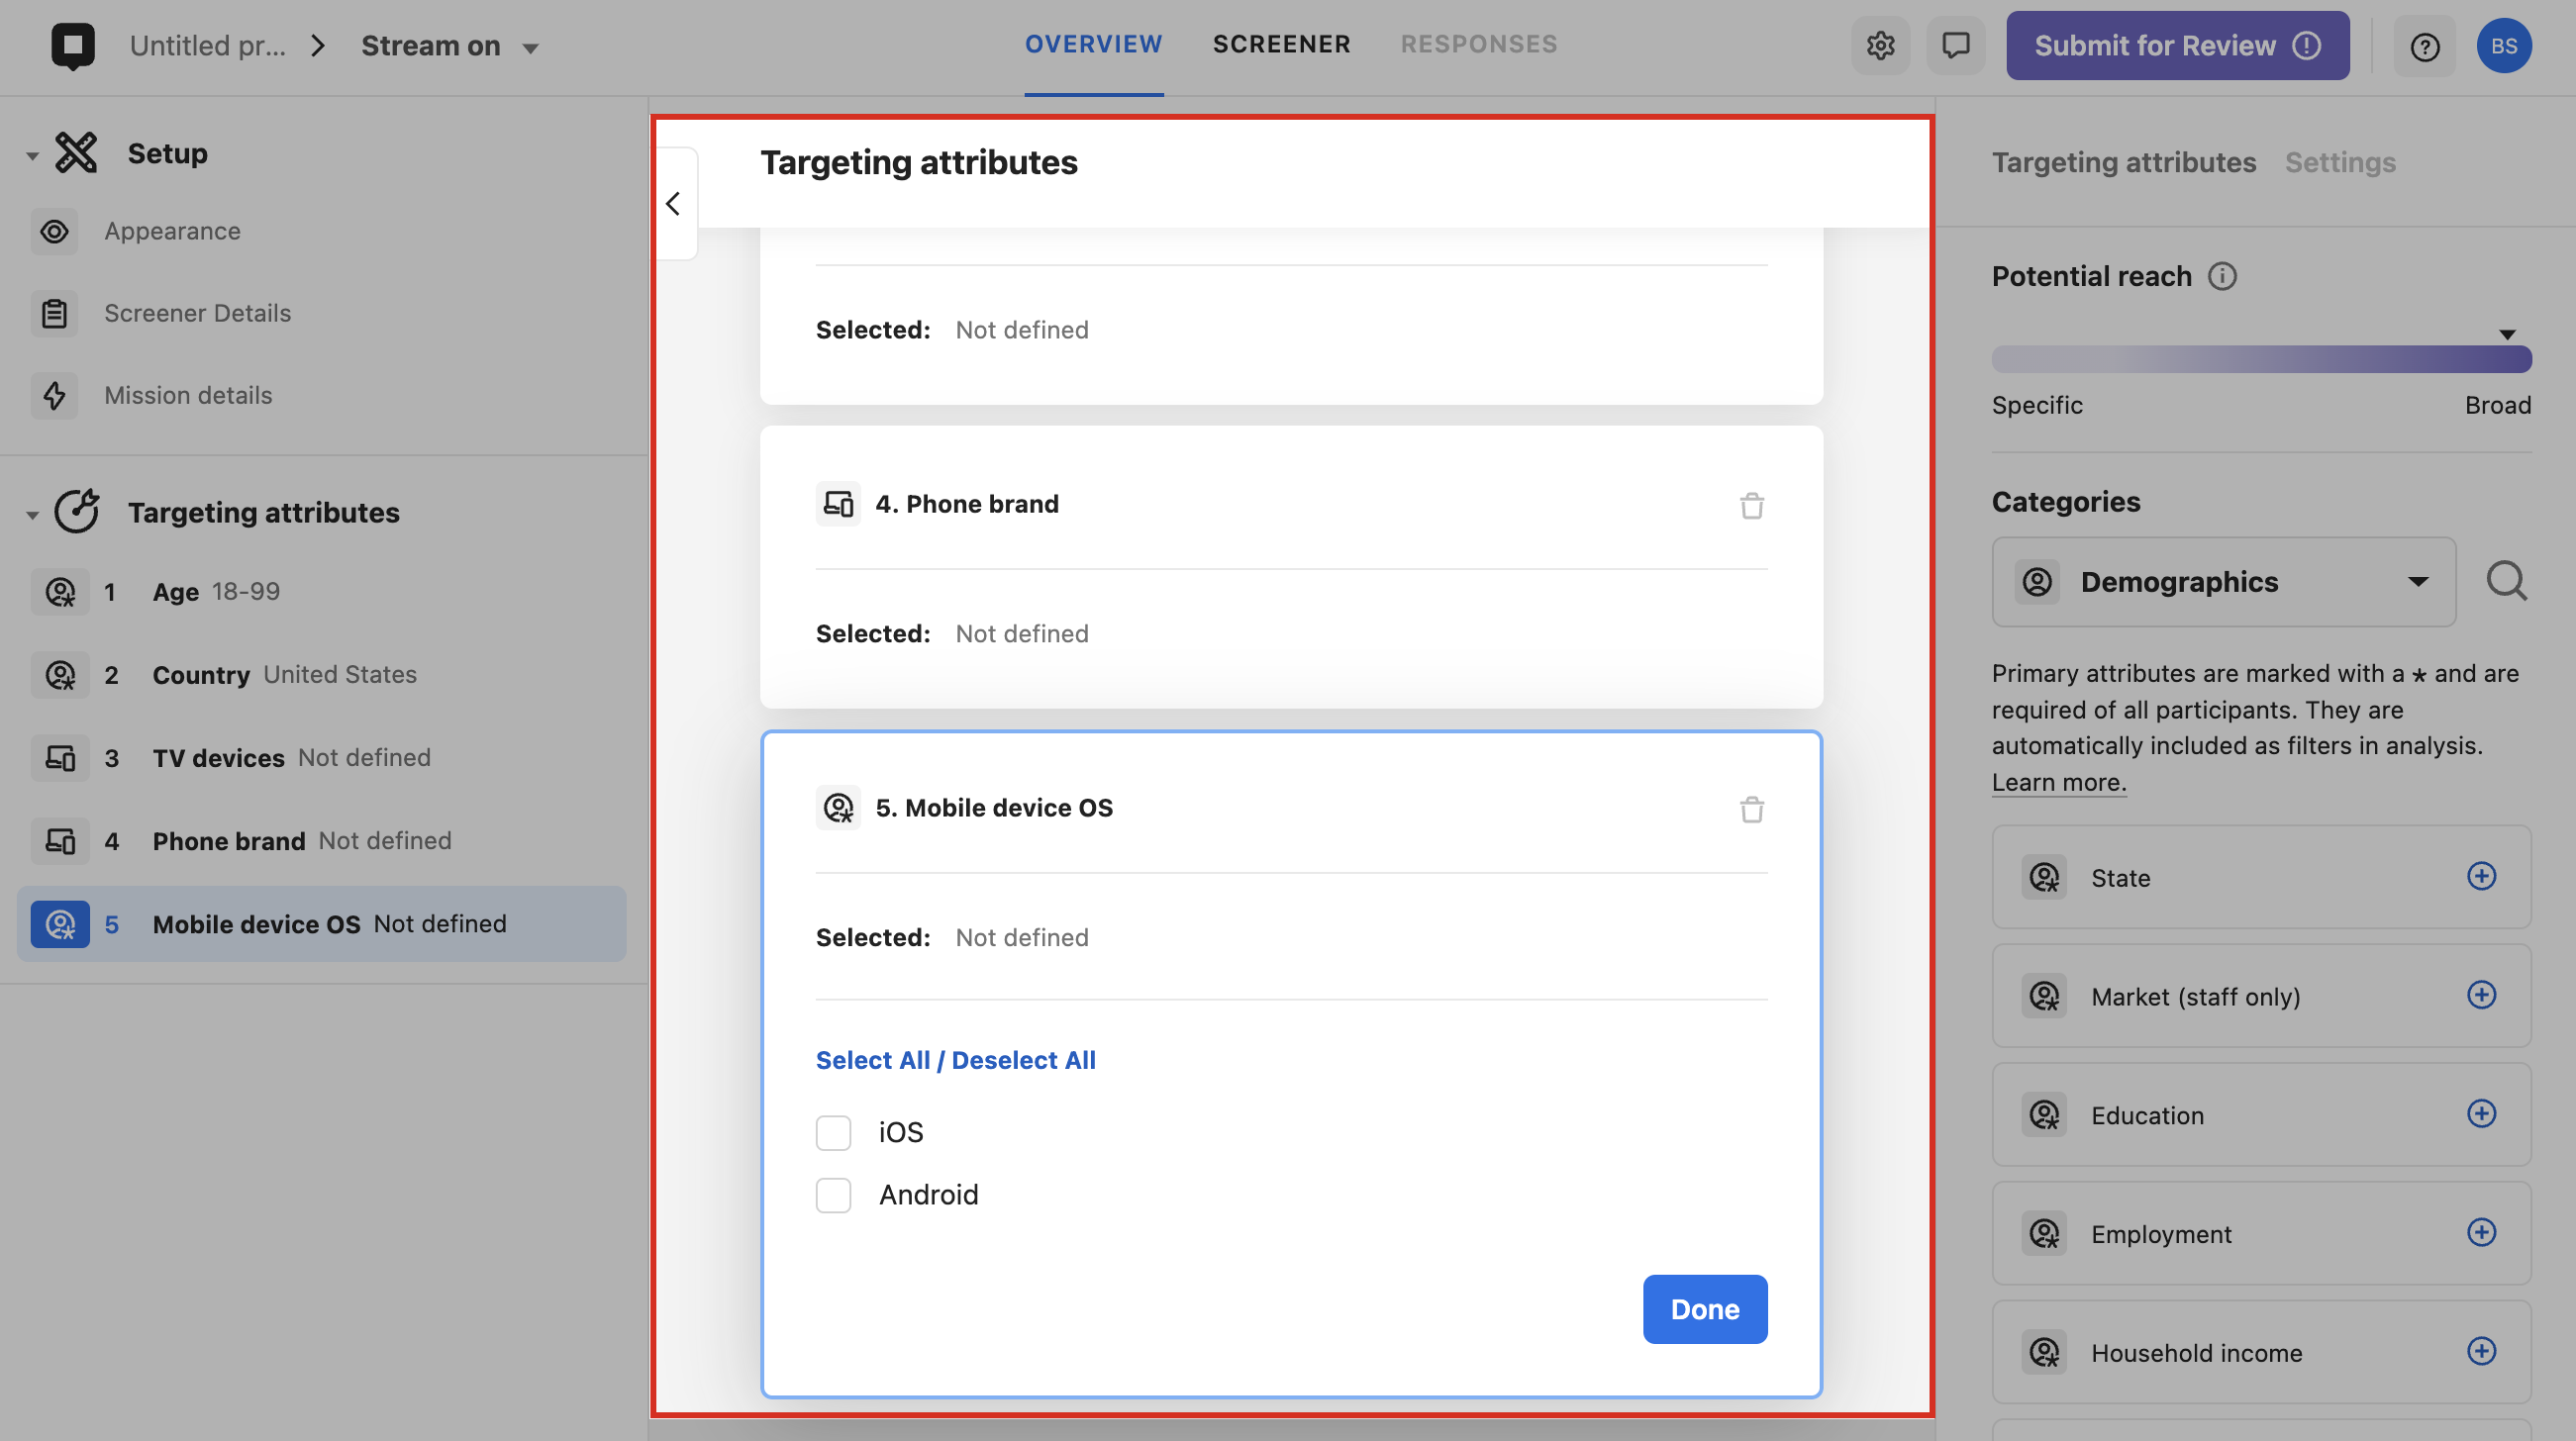Open the help question mark icon
The height and width of the screenshot is (1441, 2576).
click(2424, 46)
